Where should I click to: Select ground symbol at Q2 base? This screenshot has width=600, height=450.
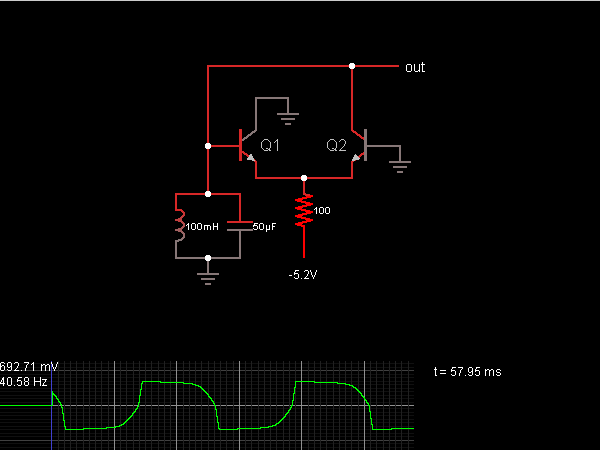[400, 167]
